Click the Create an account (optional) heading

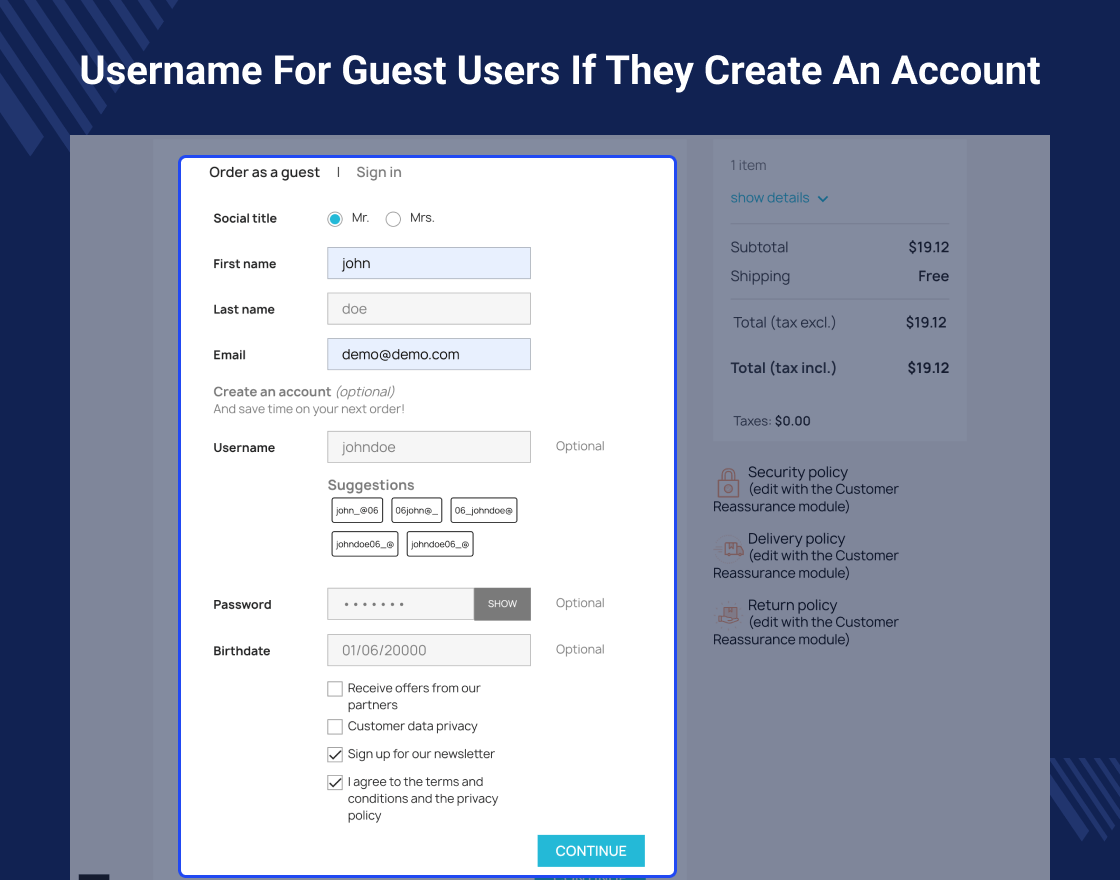(304, 391)
